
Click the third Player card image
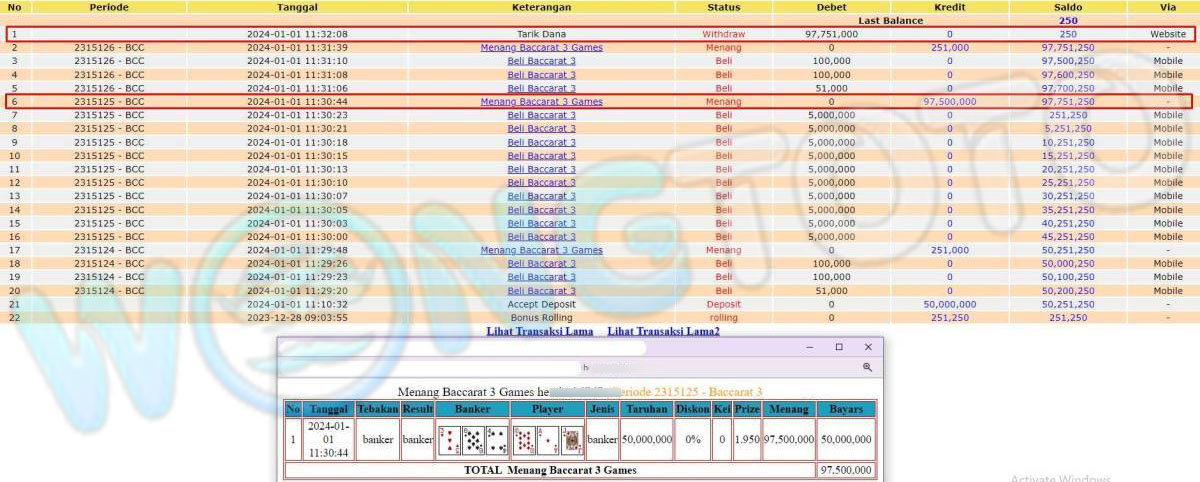point(572,440)
